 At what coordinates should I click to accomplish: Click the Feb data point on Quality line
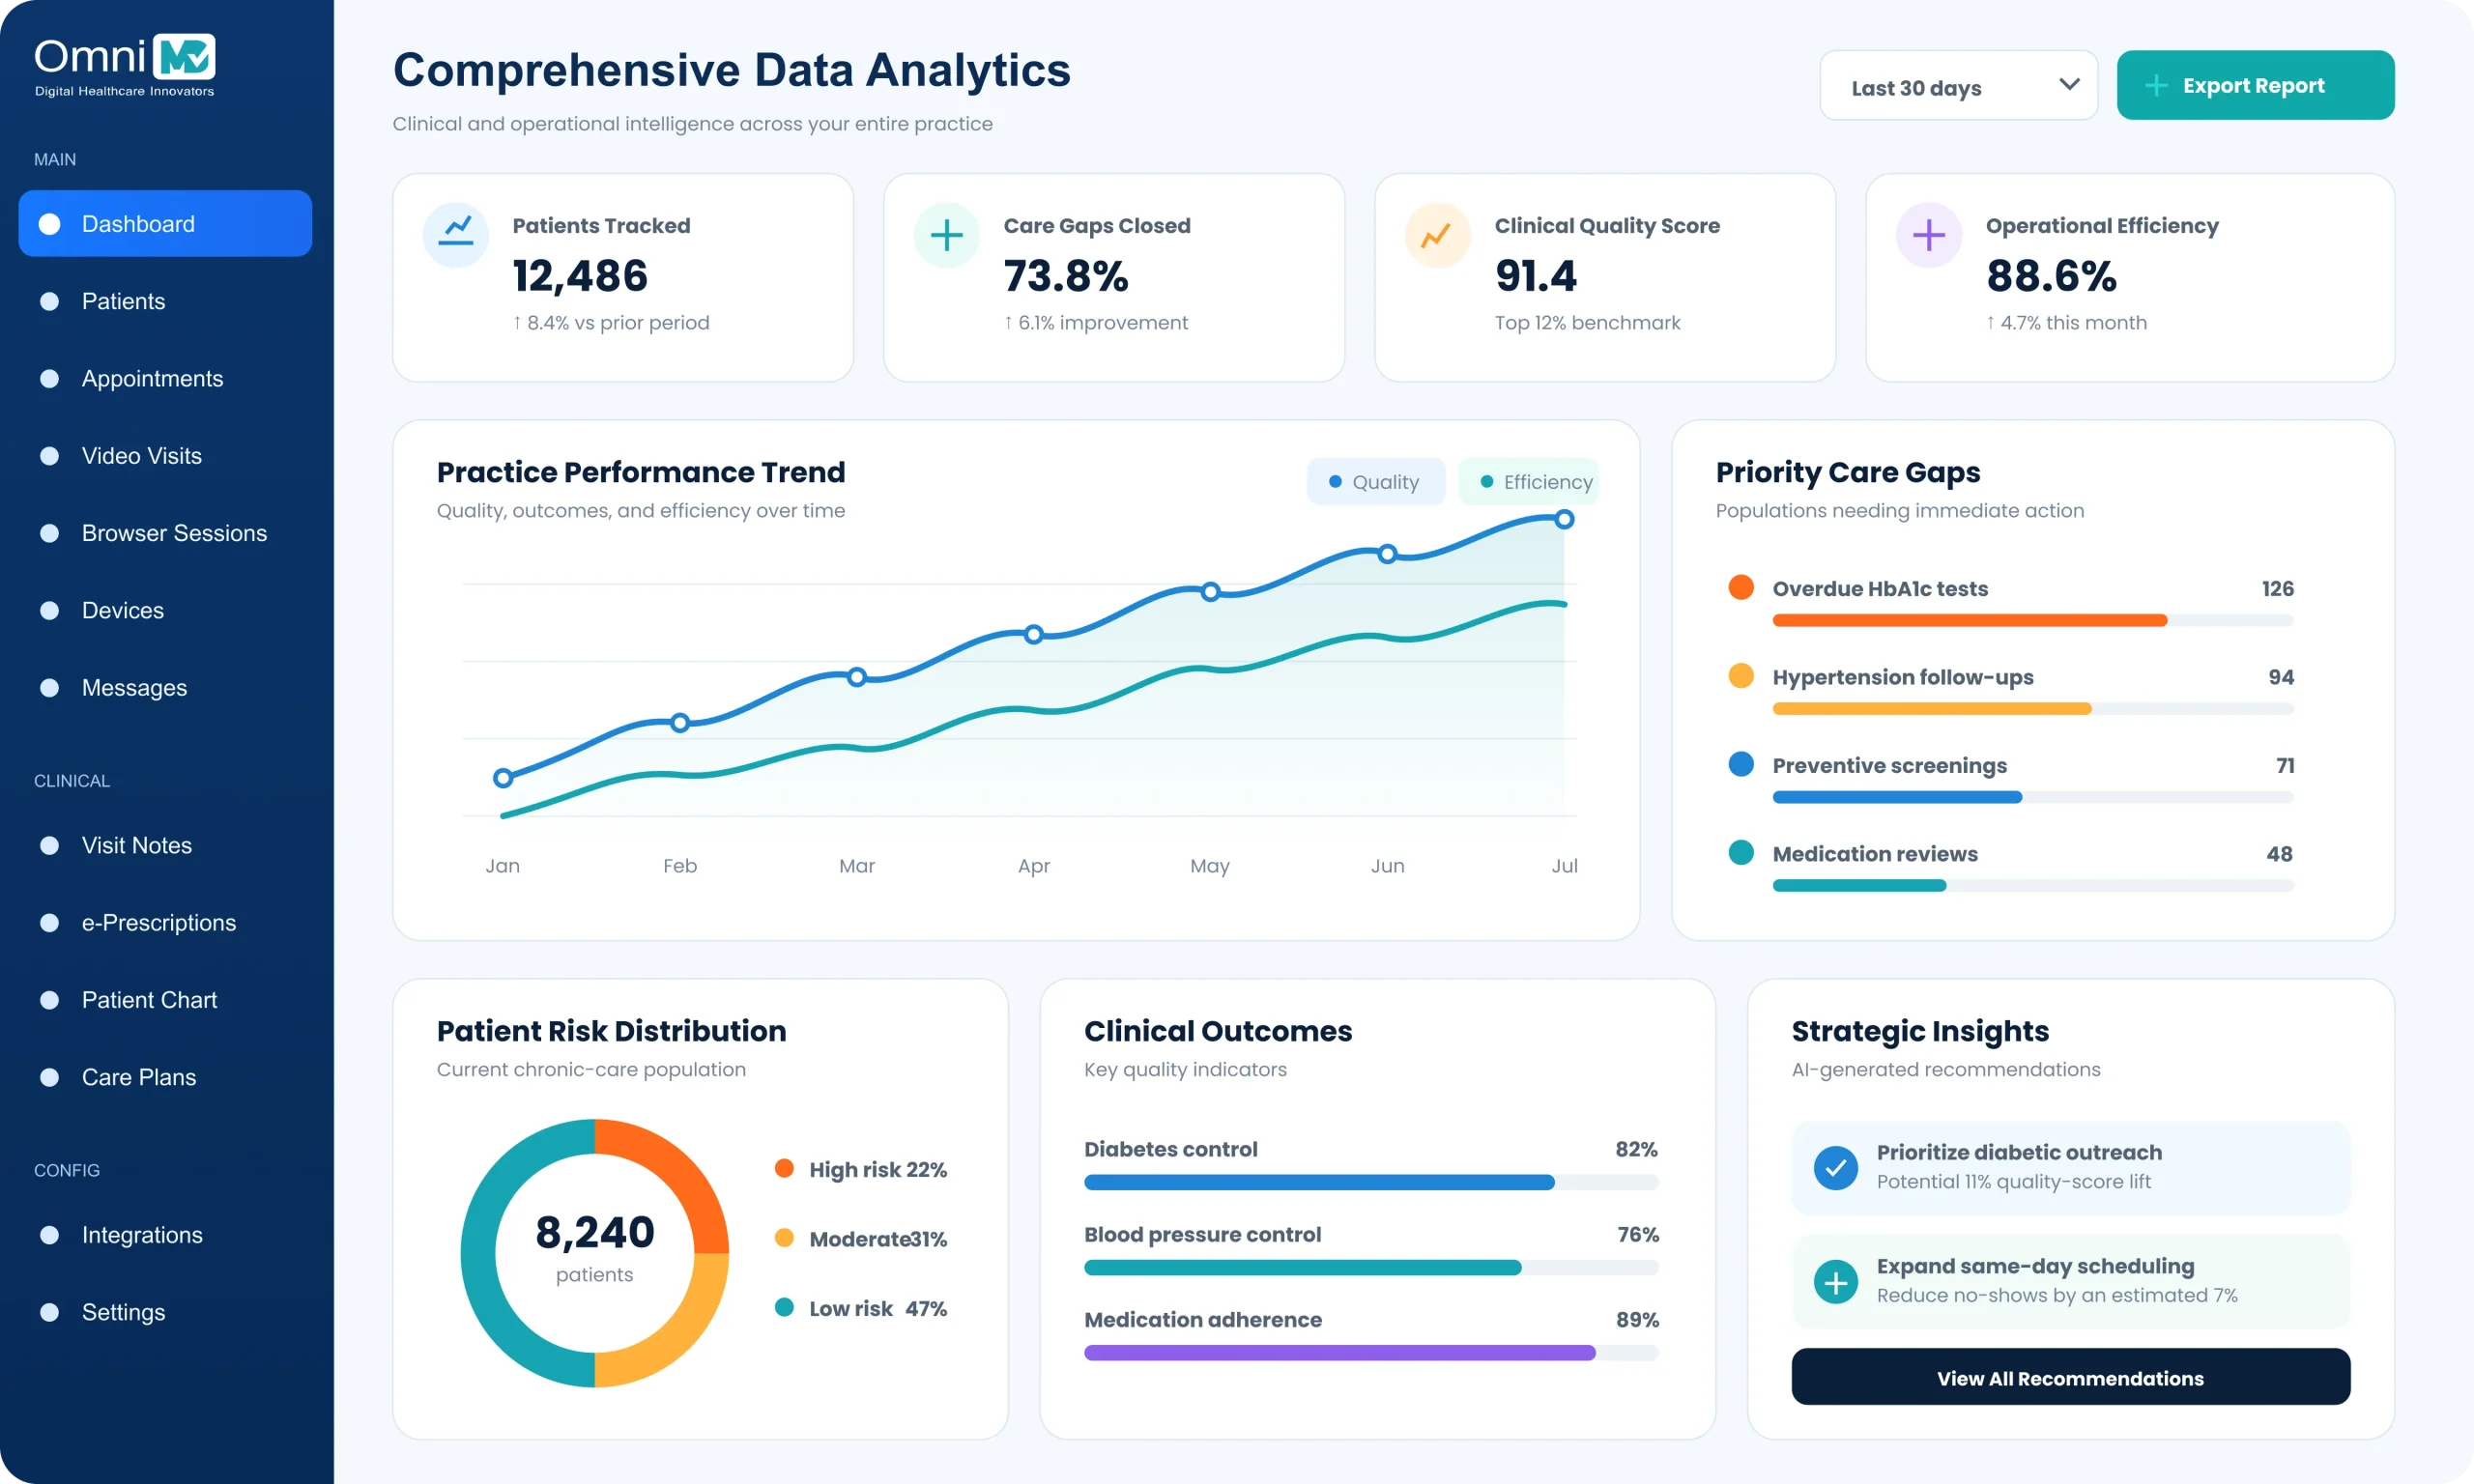click(680, 722)
